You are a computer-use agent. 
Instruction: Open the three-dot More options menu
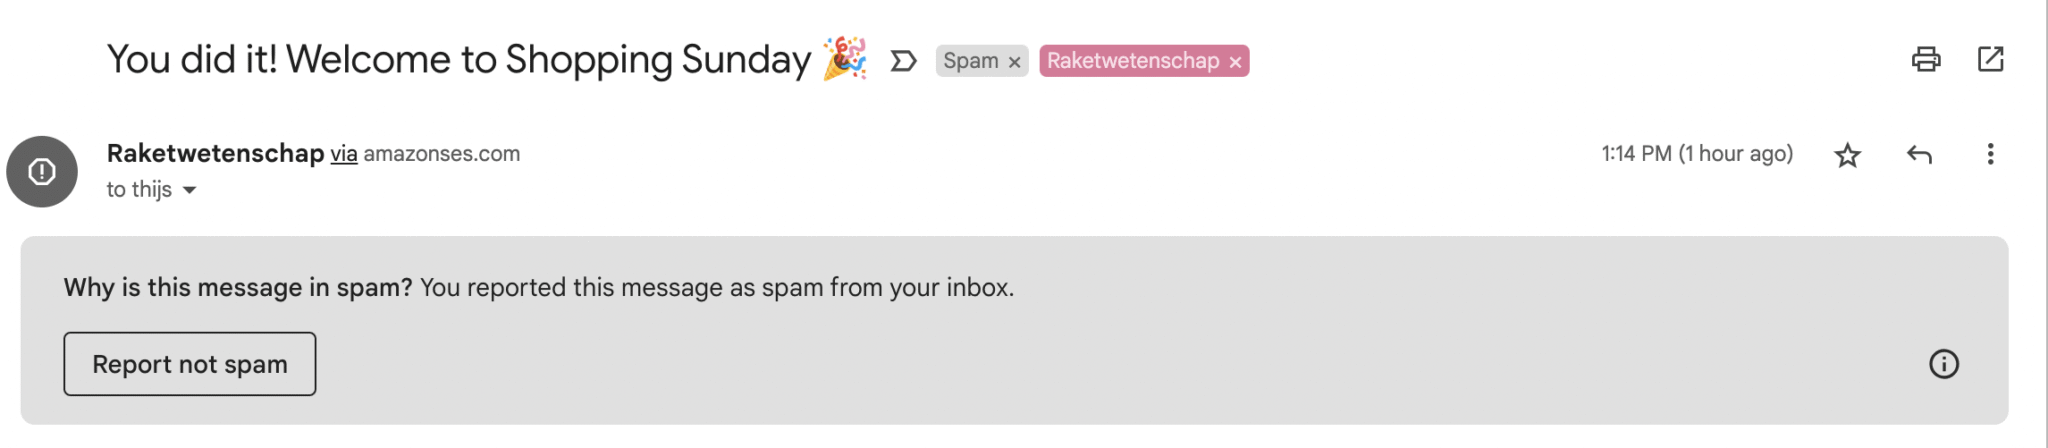pyautogui.click(x=1990, y=154)
